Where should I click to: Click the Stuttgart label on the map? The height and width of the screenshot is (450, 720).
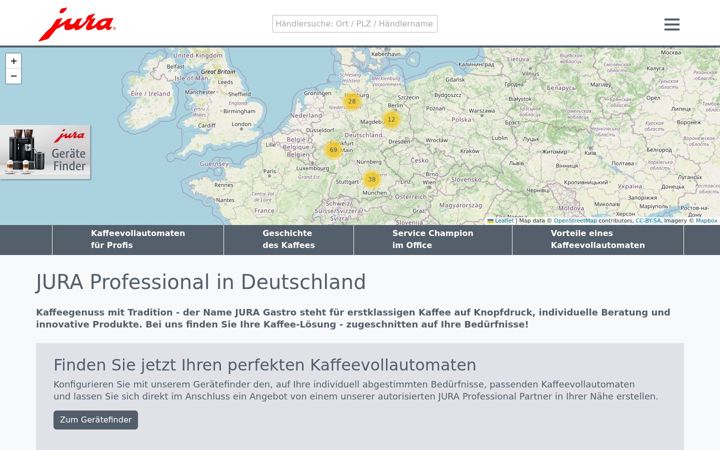coord(347,182)
